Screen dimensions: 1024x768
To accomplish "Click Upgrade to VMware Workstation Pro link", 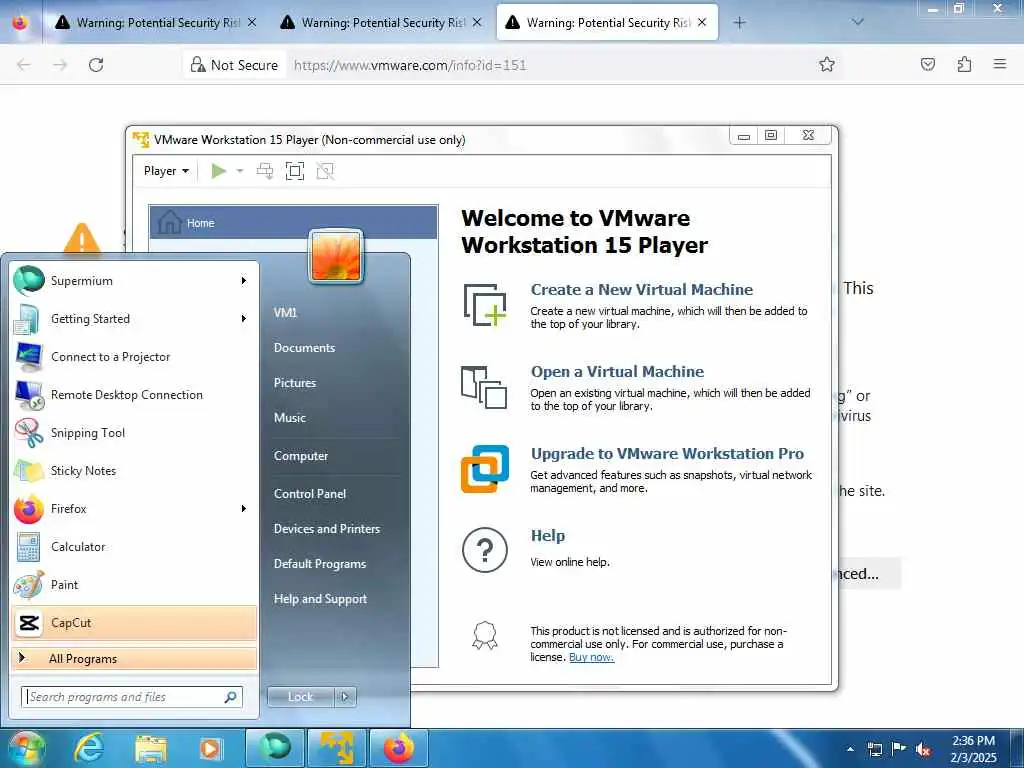I will [667, 454].
